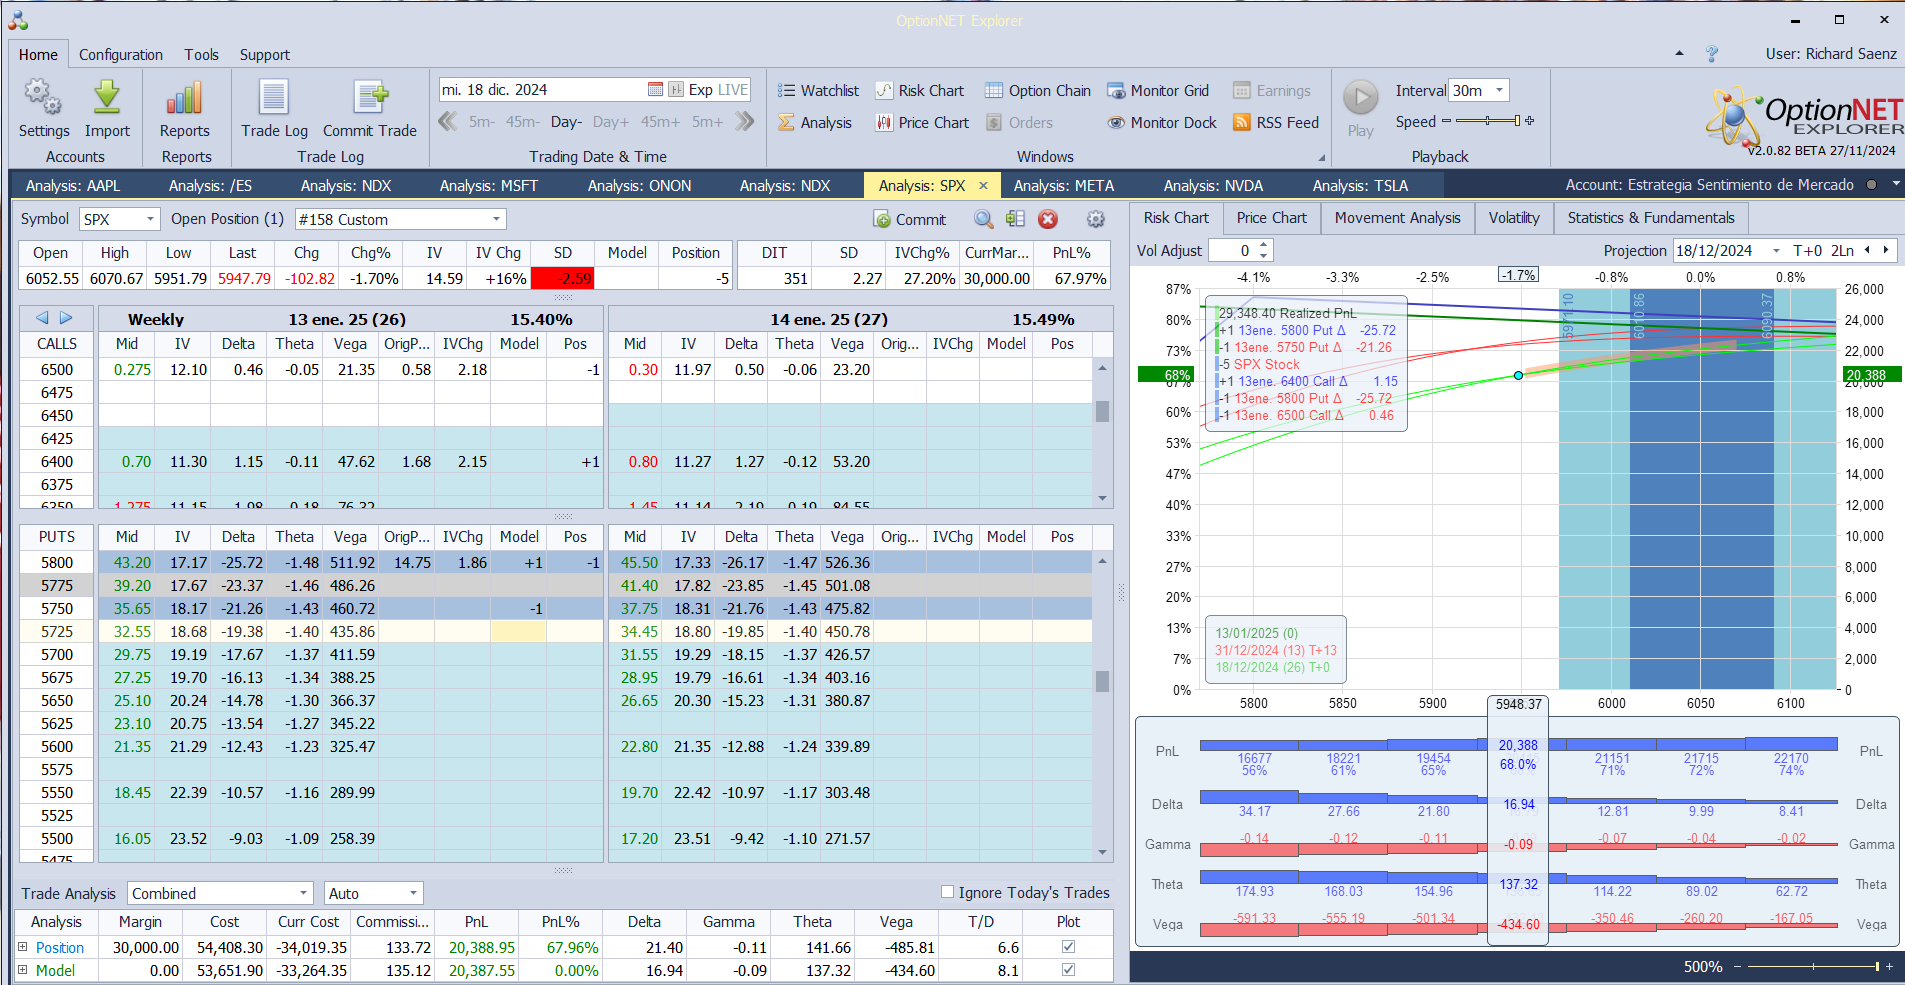Open the Interval 30m dropdown

pyautogui.click(x=1499, y=90)
